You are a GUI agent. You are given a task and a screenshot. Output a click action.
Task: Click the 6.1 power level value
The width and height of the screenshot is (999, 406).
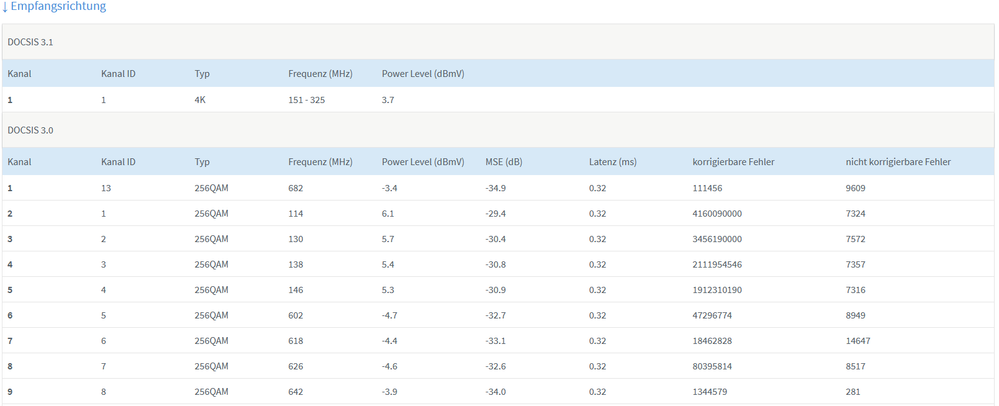[x=388, y=214]
